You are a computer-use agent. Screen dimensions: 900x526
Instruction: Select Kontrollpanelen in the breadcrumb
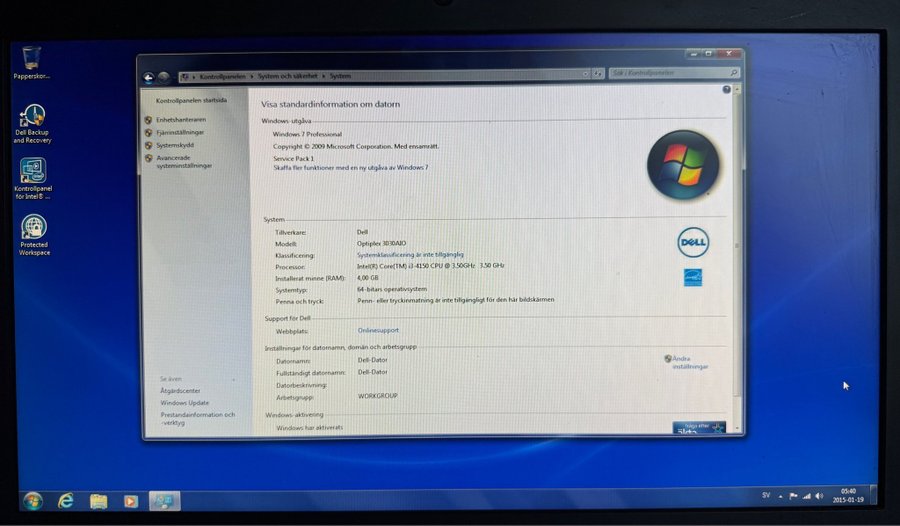pyautogui.click(x=222, y=76)
